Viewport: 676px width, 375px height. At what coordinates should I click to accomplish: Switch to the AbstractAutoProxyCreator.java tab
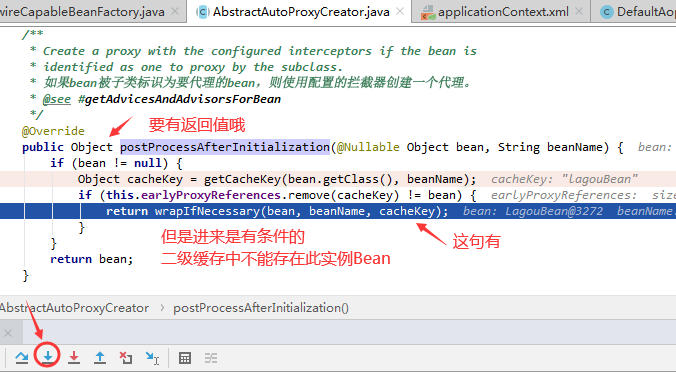pyautogui.click(x=301, y=12)
